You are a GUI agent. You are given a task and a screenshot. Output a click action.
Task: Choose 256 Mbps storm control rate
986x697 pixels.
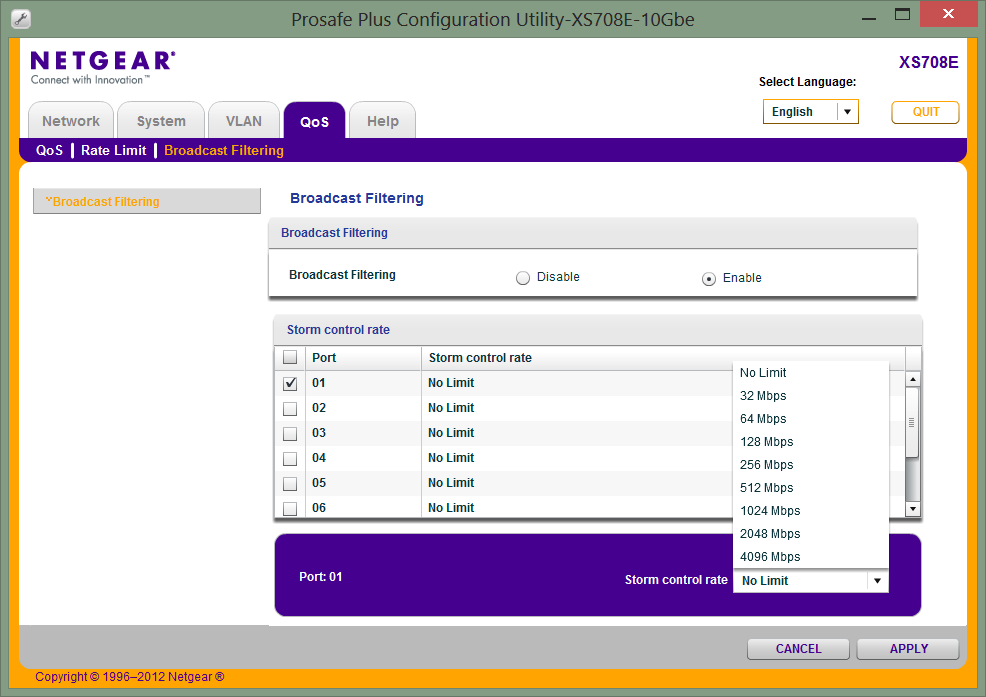[x=811, y=465]
